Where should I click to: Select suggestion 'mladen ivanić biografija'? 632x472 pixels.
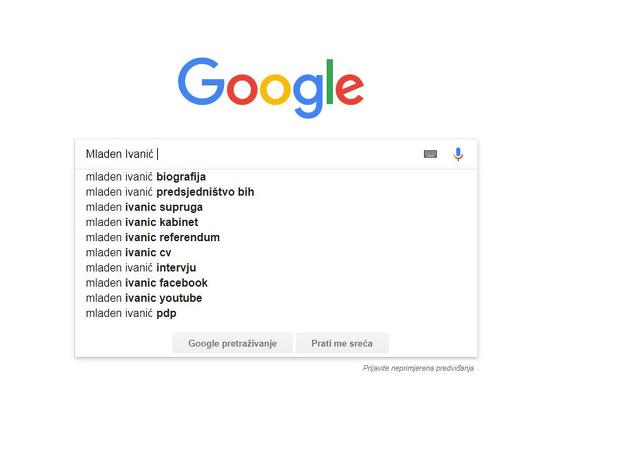pyautogui.click(x=145, y=177)
